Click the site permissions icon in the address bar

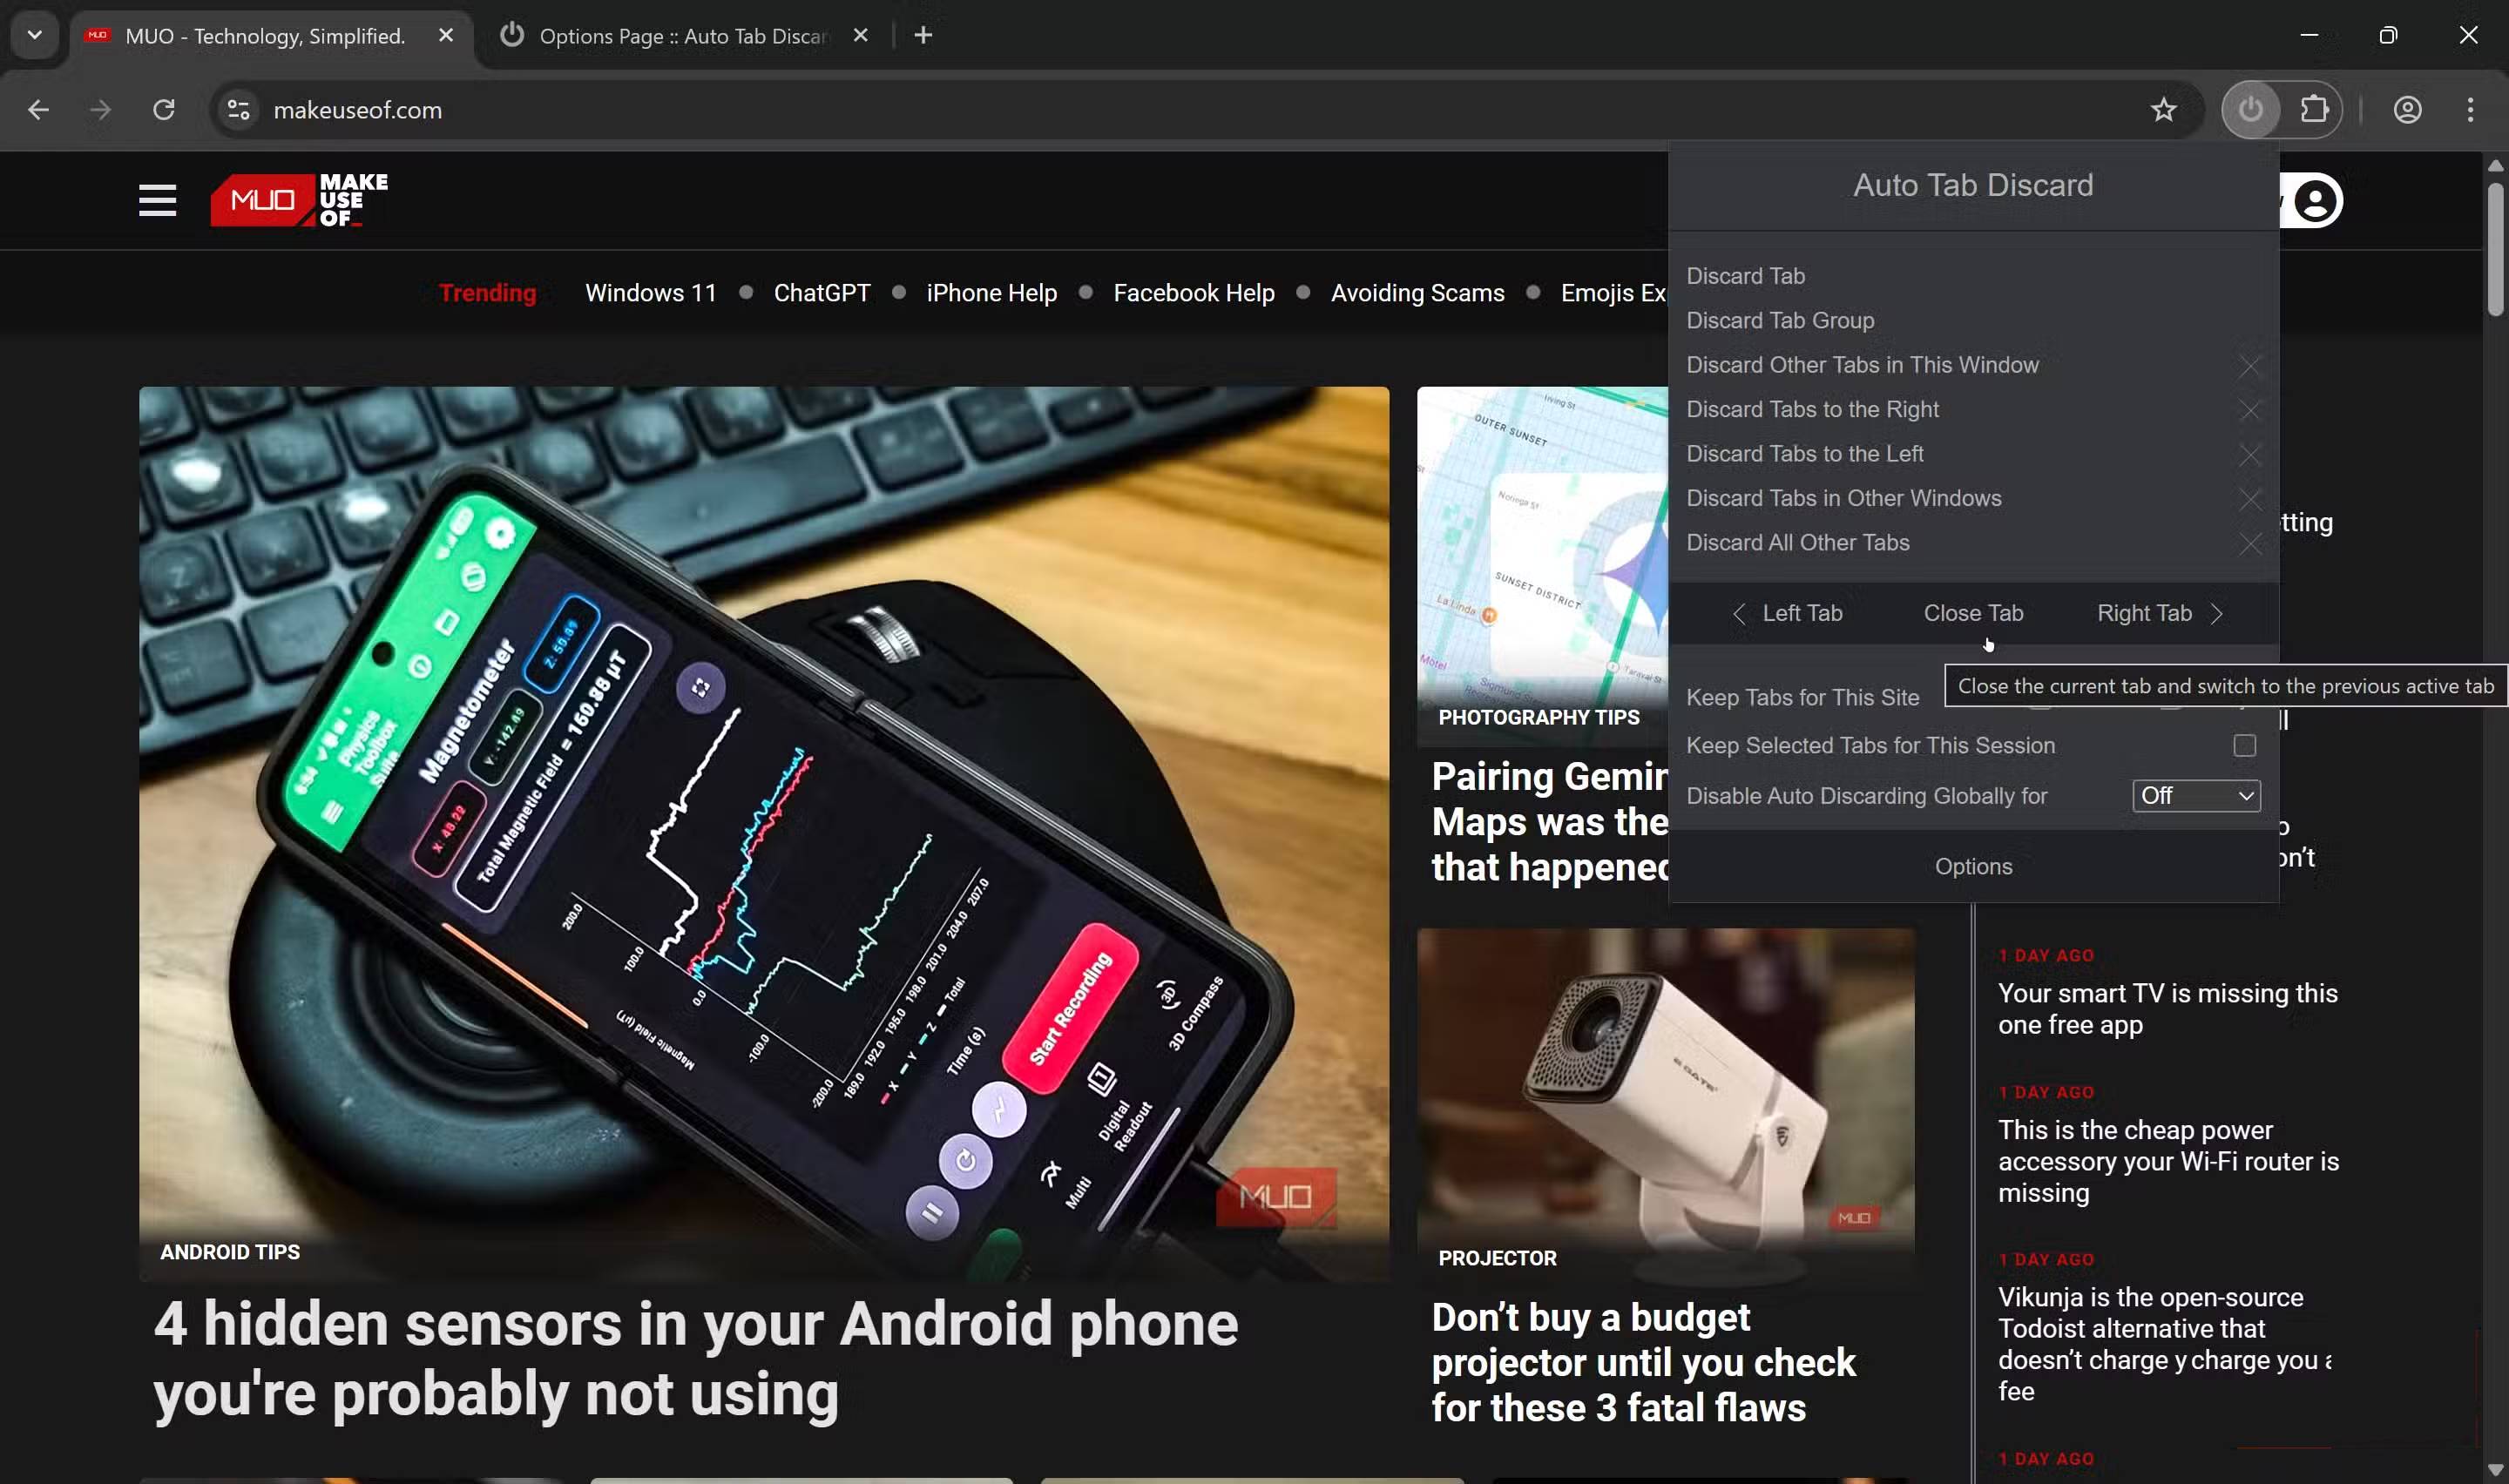pos(238,110)
